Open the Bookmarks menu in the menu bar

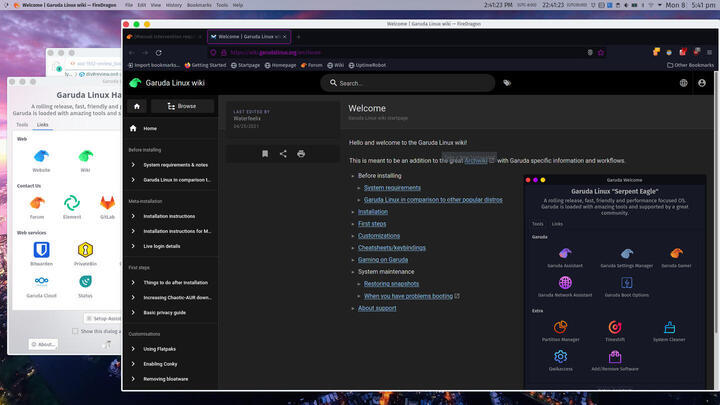199,5
